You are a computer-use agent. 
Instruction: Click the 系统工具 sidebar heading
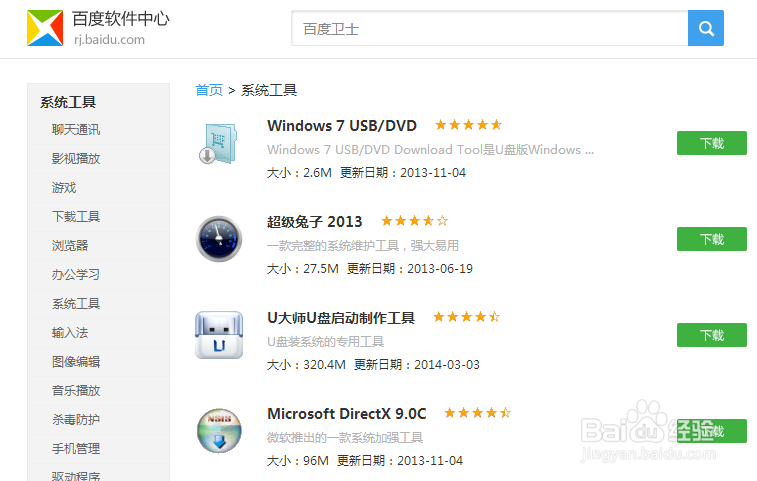[x=68, y=102]
